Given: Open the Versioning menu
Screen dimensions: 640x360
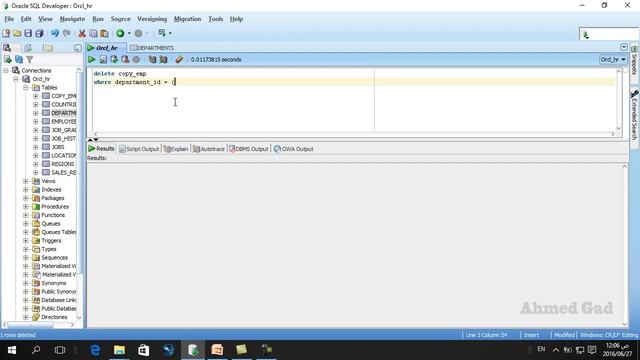Looking at the screenshot, I should coord(152,19).
